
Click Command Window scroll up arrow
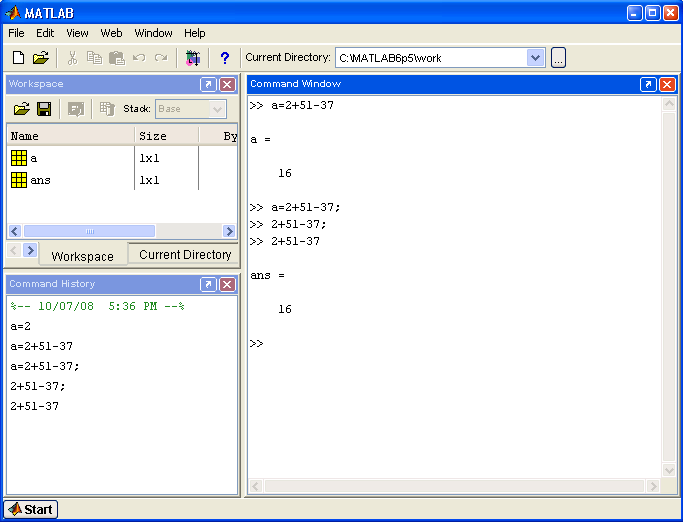pos(669,104)
